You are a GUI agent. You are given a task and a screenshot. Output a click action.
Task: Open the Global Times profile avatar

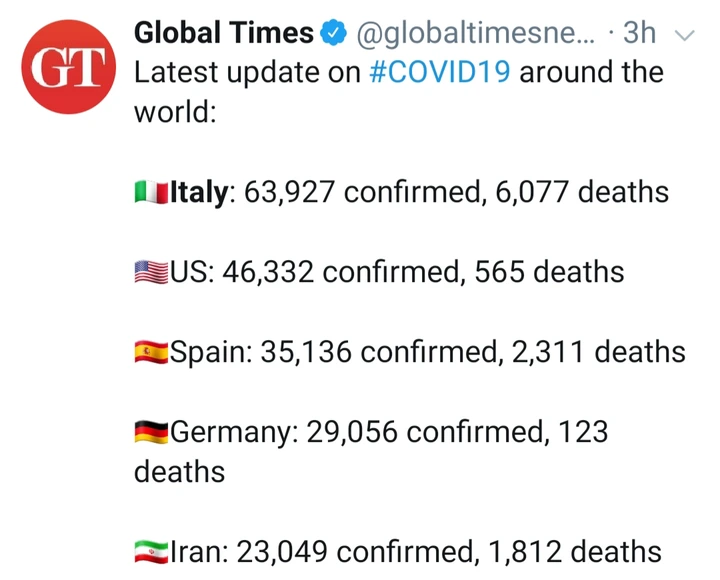(x=68, y=67)
